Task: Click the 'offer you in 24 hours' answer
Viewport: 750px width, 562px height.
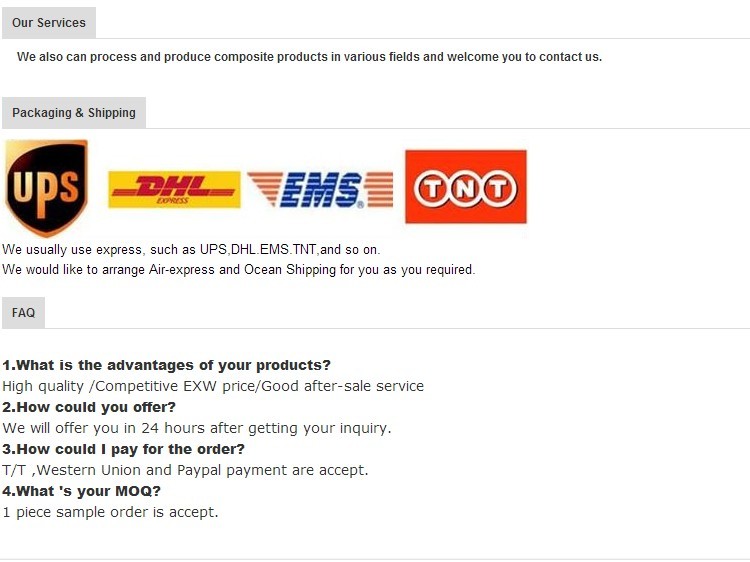Action: coord(197,428)
